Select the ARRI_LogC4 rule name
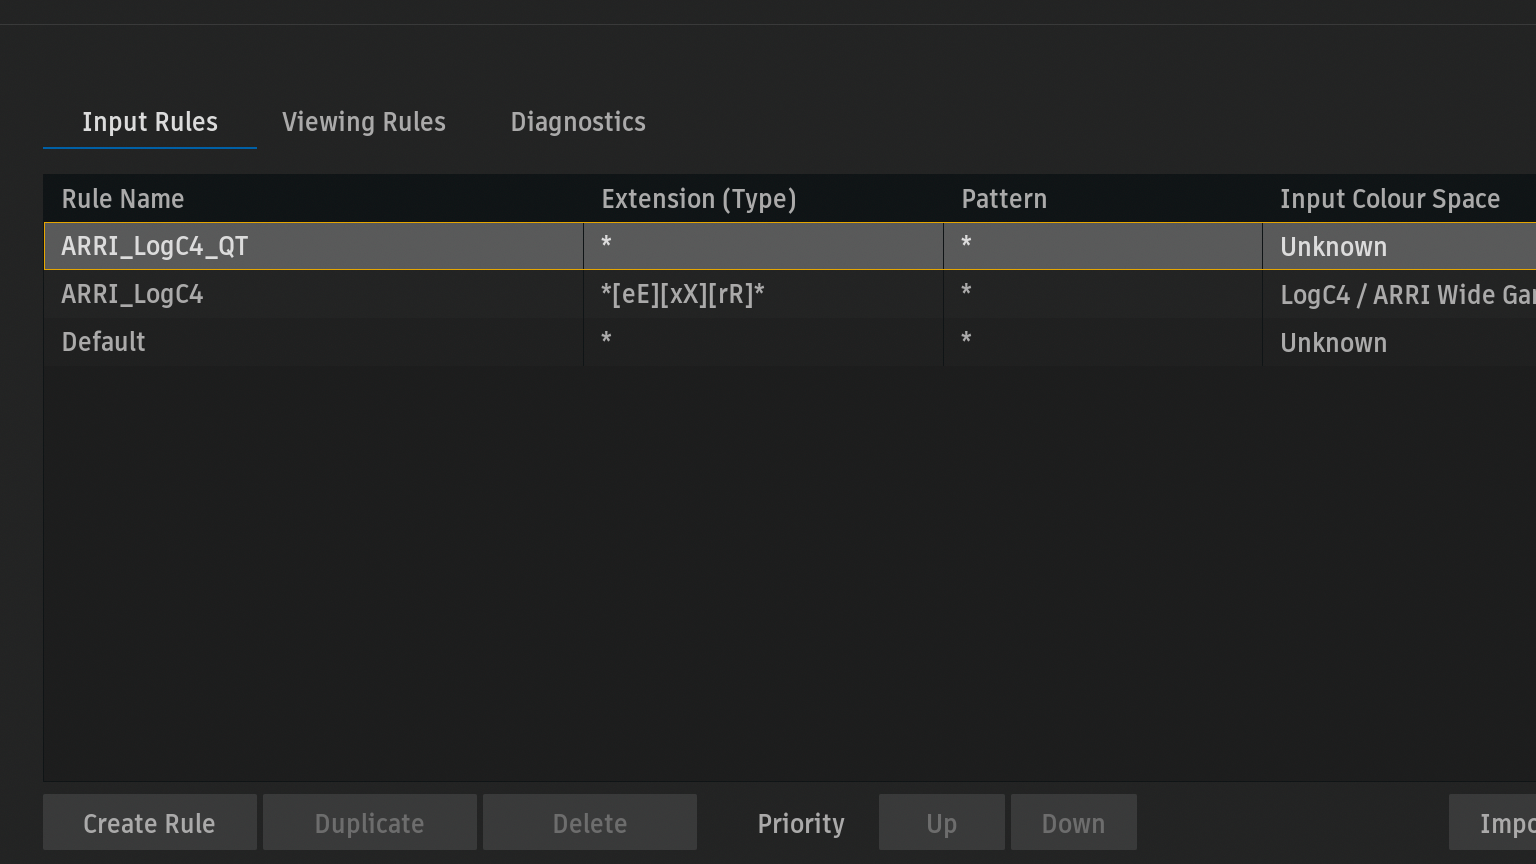The height and width of the screenshot is (864, 1536). click(x=133, y=294)
